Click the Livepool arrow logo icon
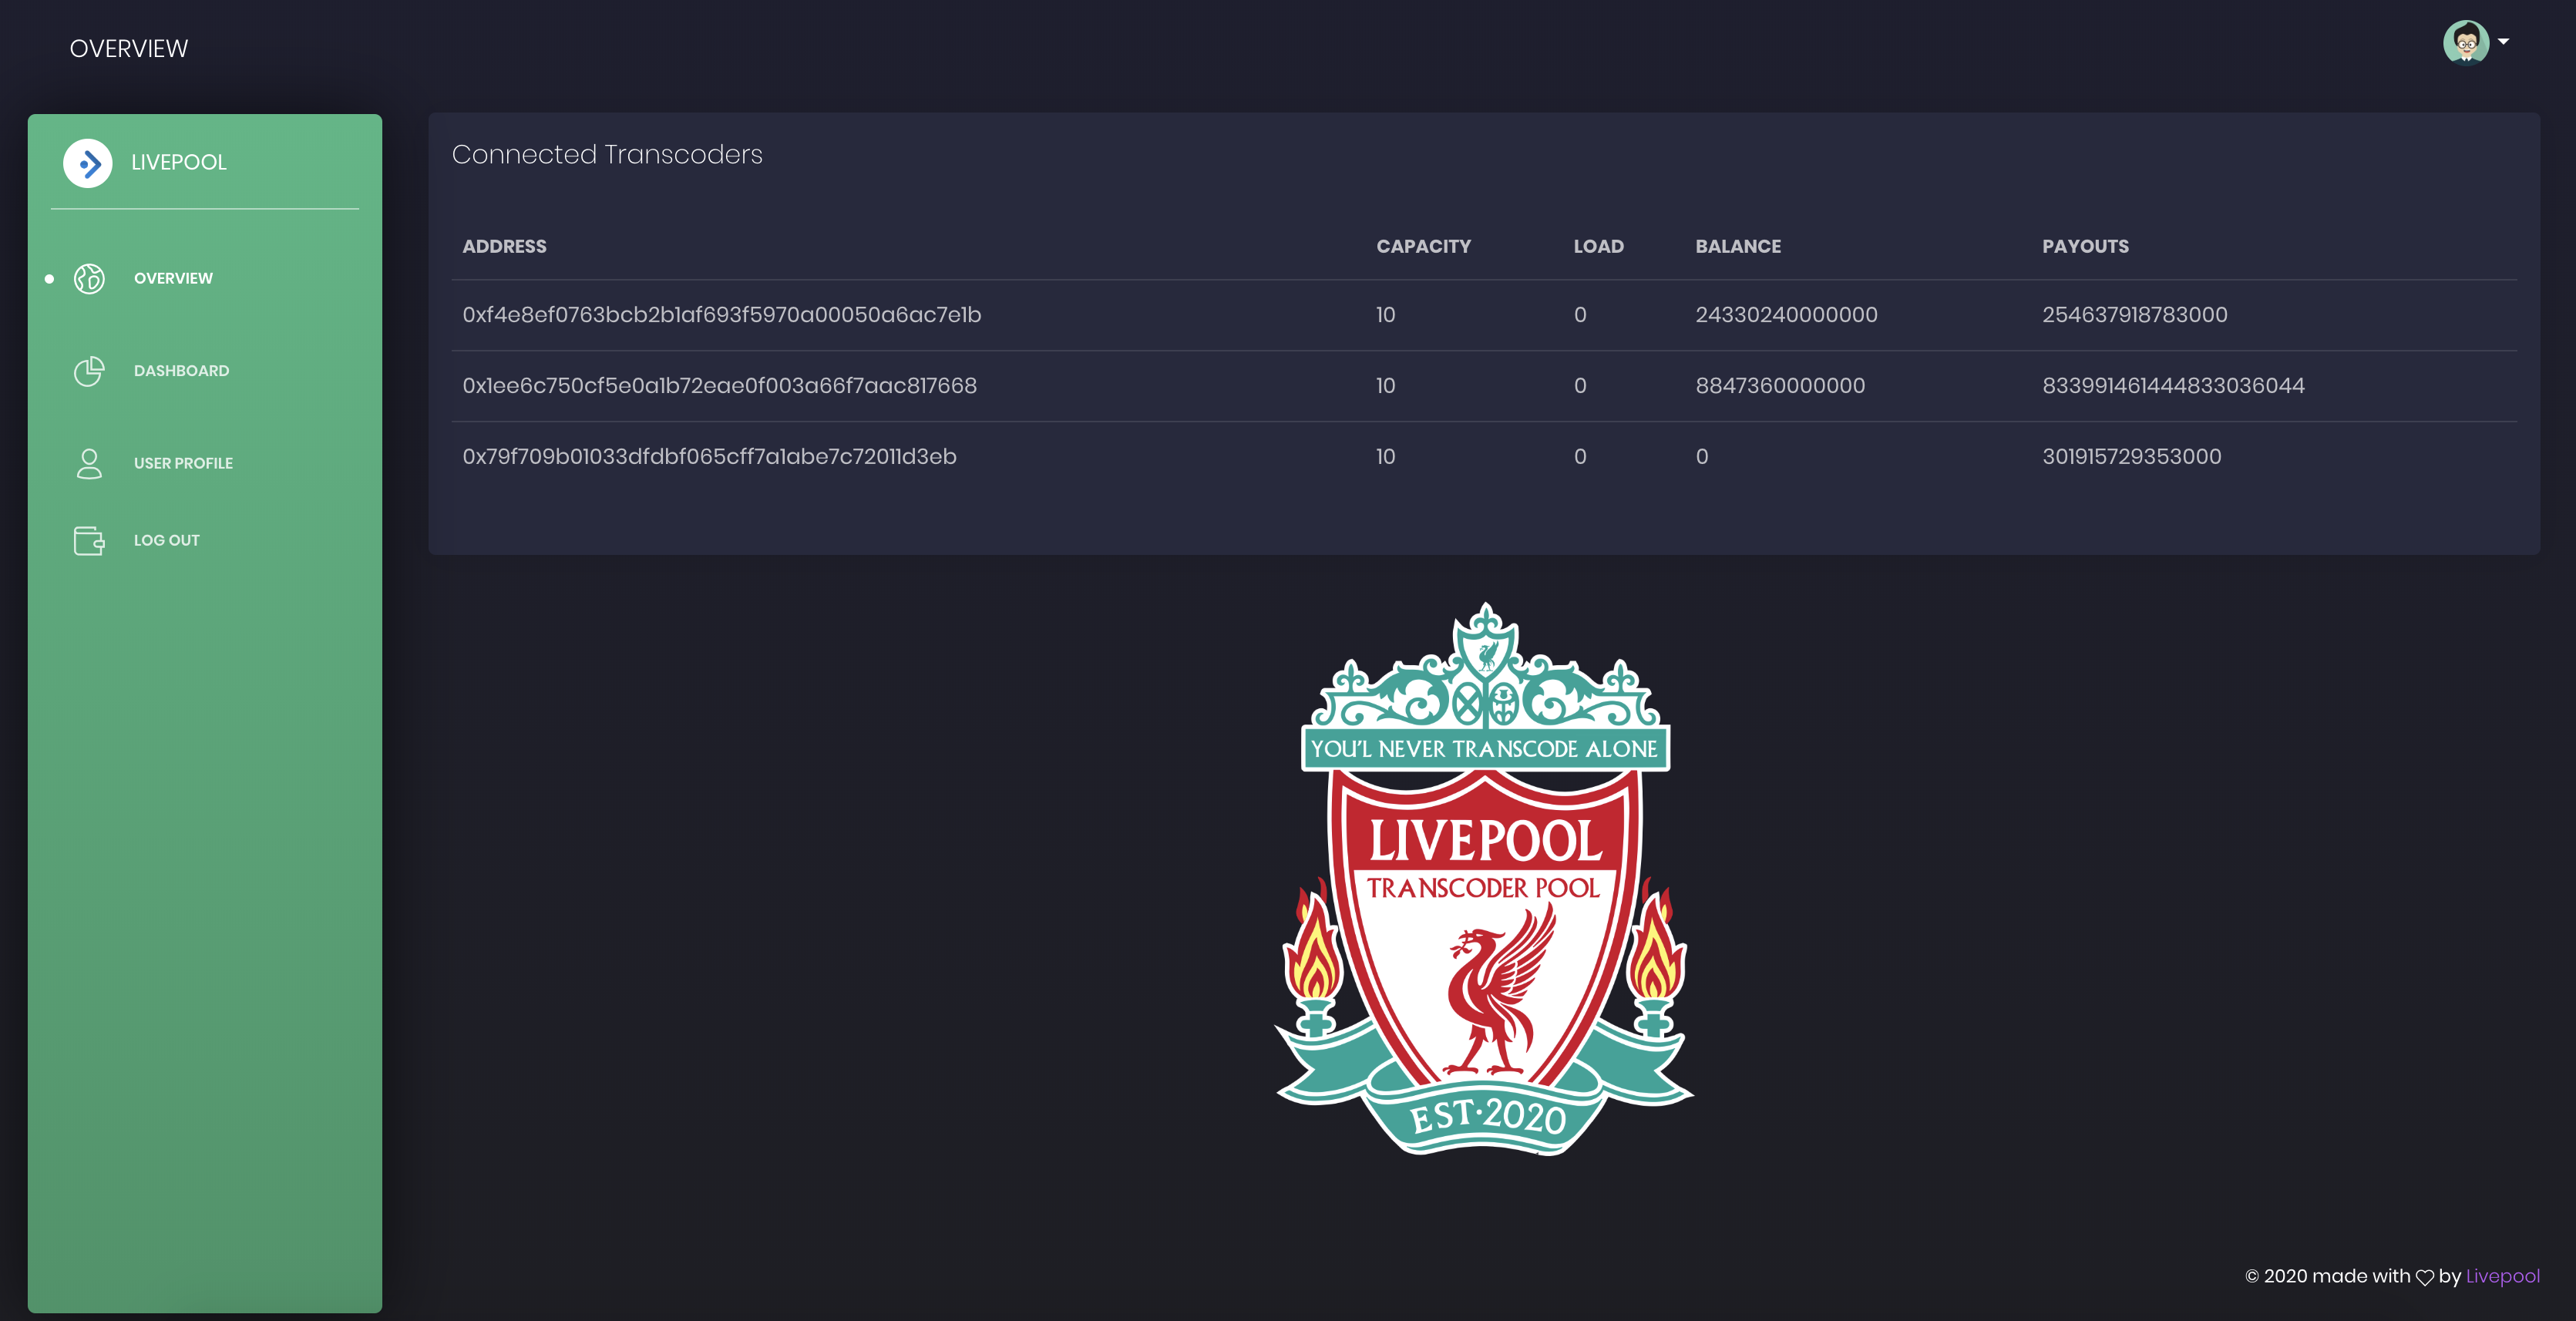The width and height of the screenshot is (2576, 1321). point(88,162)
